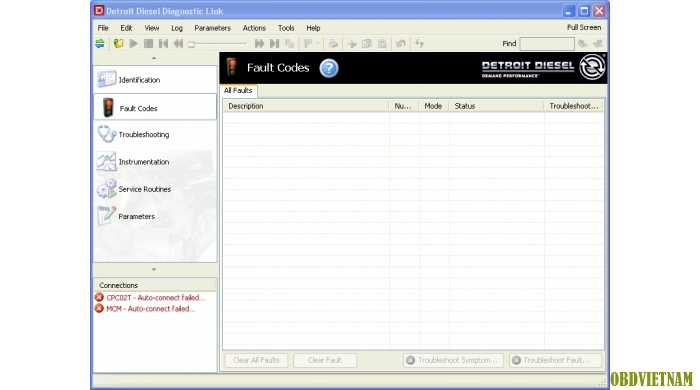Click the playback speed clock icon
700x390 pixels.
click(290, 44)
